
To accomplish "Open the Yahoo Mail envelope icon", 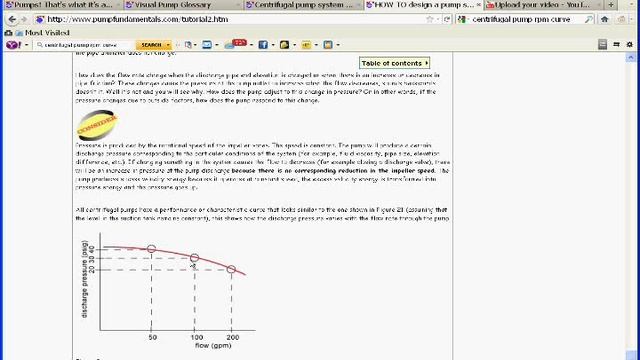I will (x=207, y=45).
